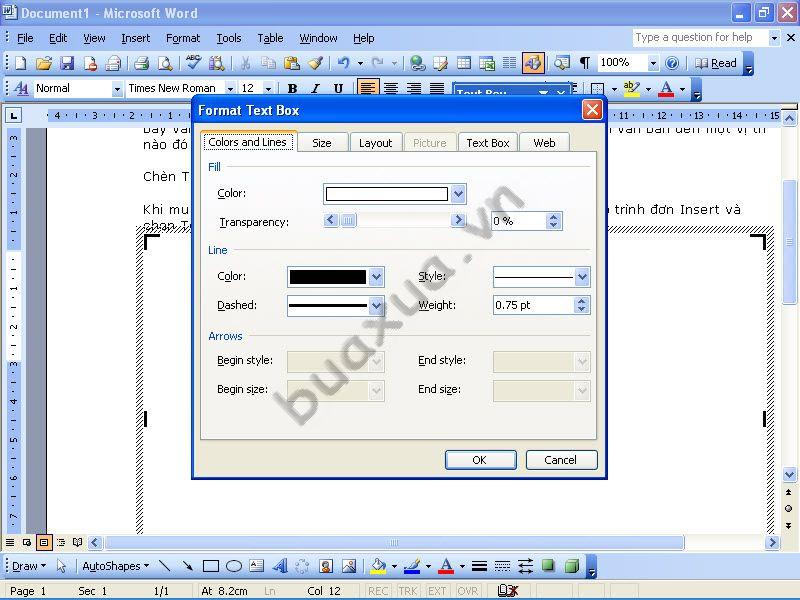Toggle Bold formatting
Image resolution: width=800 pixels, height=600 pixels.
(292, 88)
